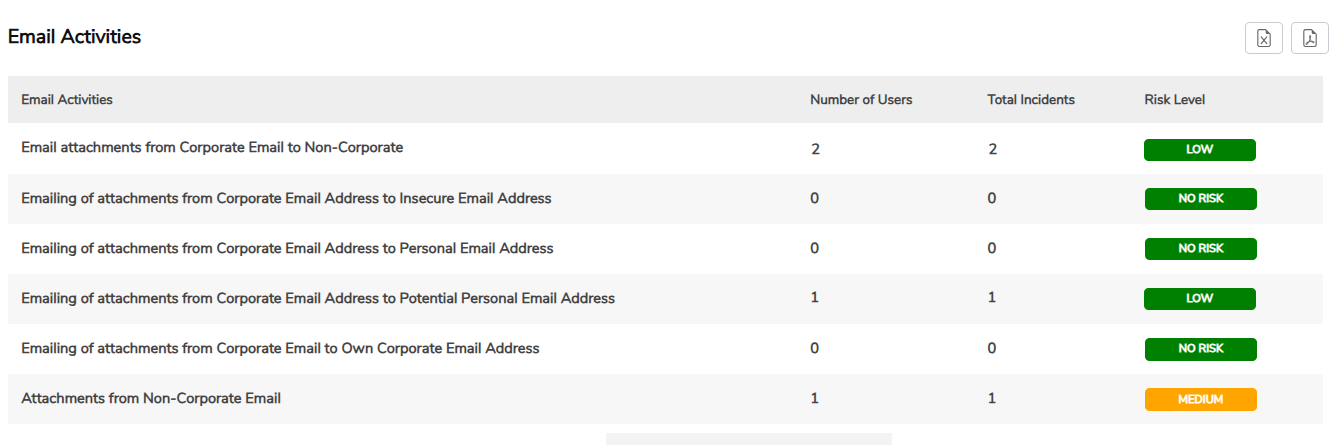1342x445 pixels.
Task: Export Email Activities table as PDF
Action: 1310,38
